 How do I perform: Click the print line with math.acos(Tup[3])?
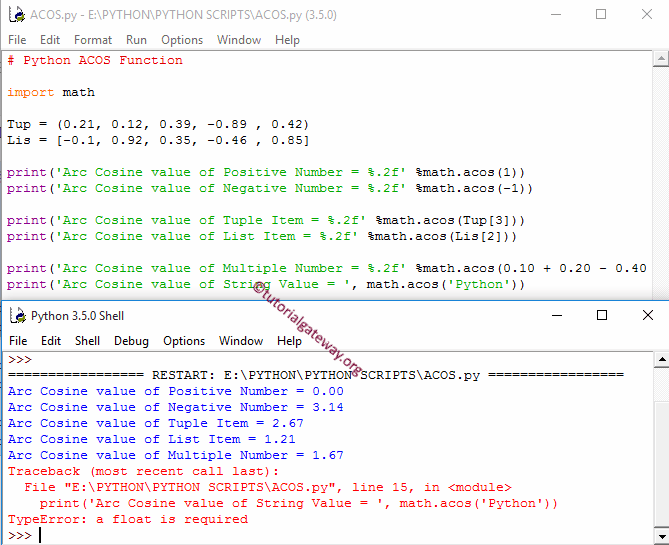click(x=266, y=220)
